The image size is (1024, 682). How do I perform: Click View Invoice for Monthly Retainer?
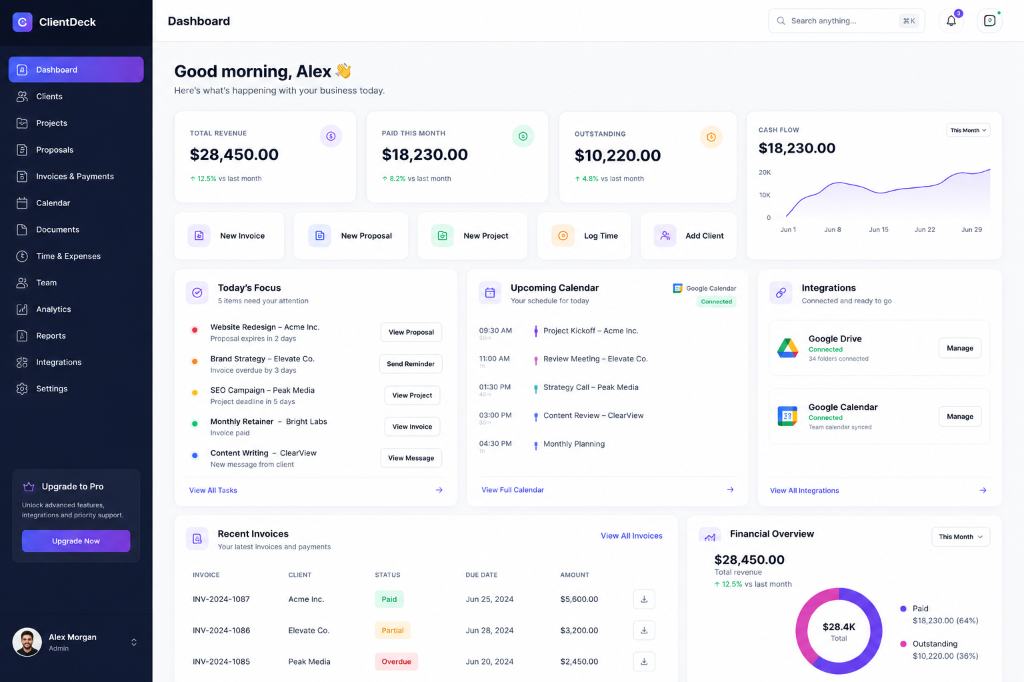point(412,427)
